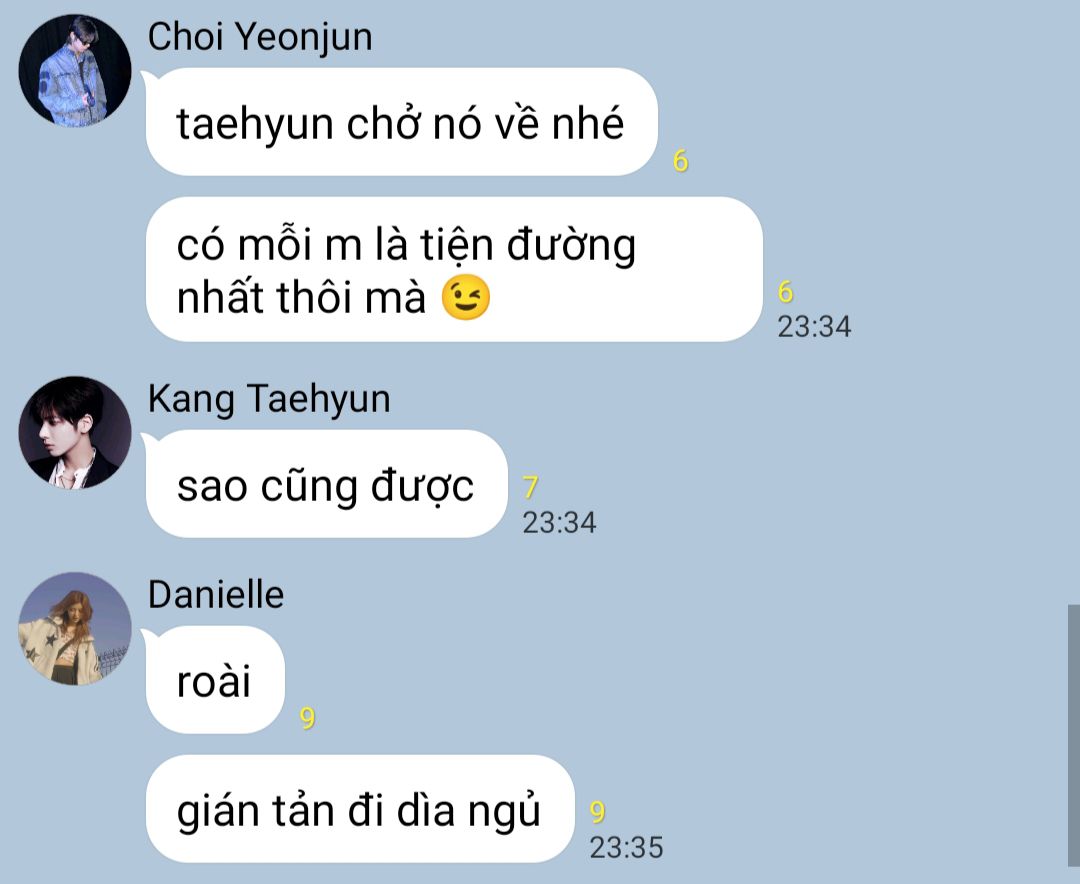Viewport: 1080px width, 884px height.
Task: Select the "có mỗi m là tiện đường" message
Action: [454, 269]
